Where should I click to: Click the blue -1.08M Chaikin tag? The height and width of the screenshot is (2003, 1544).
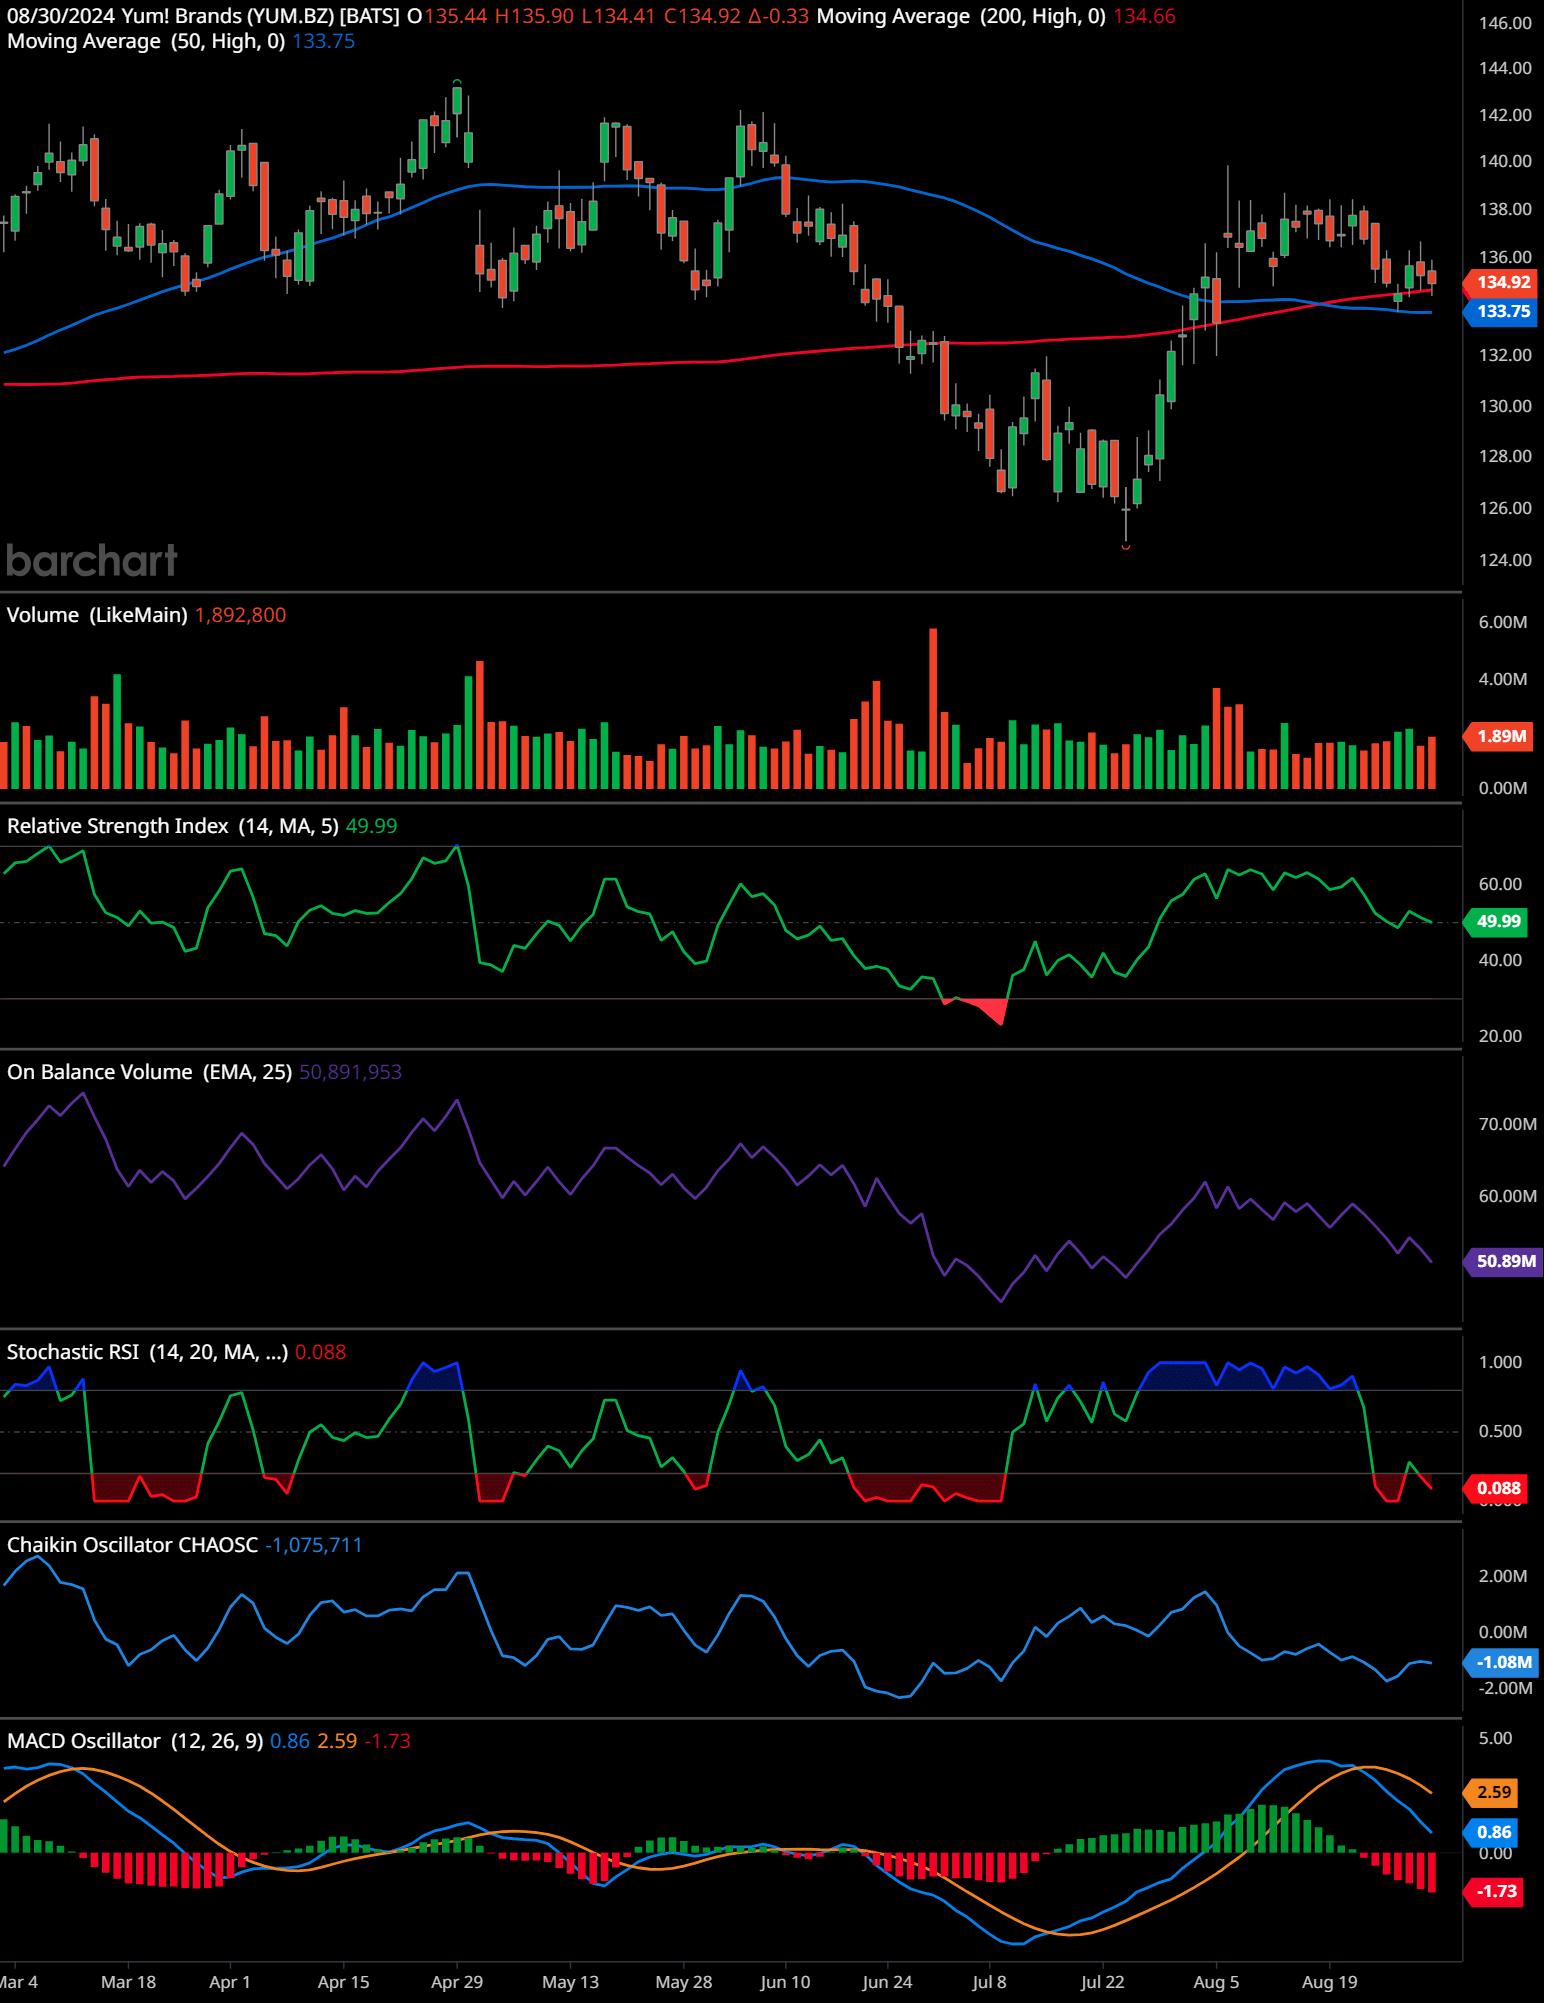pos(1502,1662)
